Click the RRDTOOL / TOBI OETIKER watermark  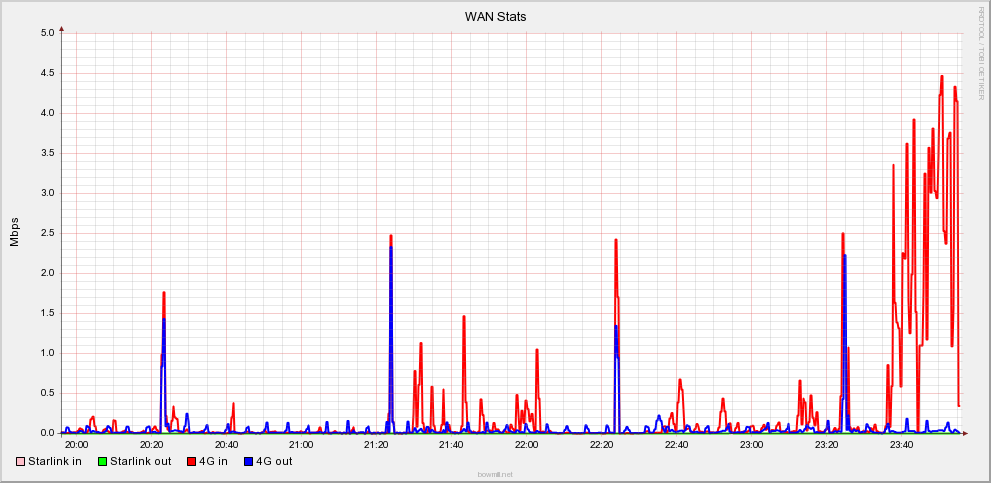[981, 53]
